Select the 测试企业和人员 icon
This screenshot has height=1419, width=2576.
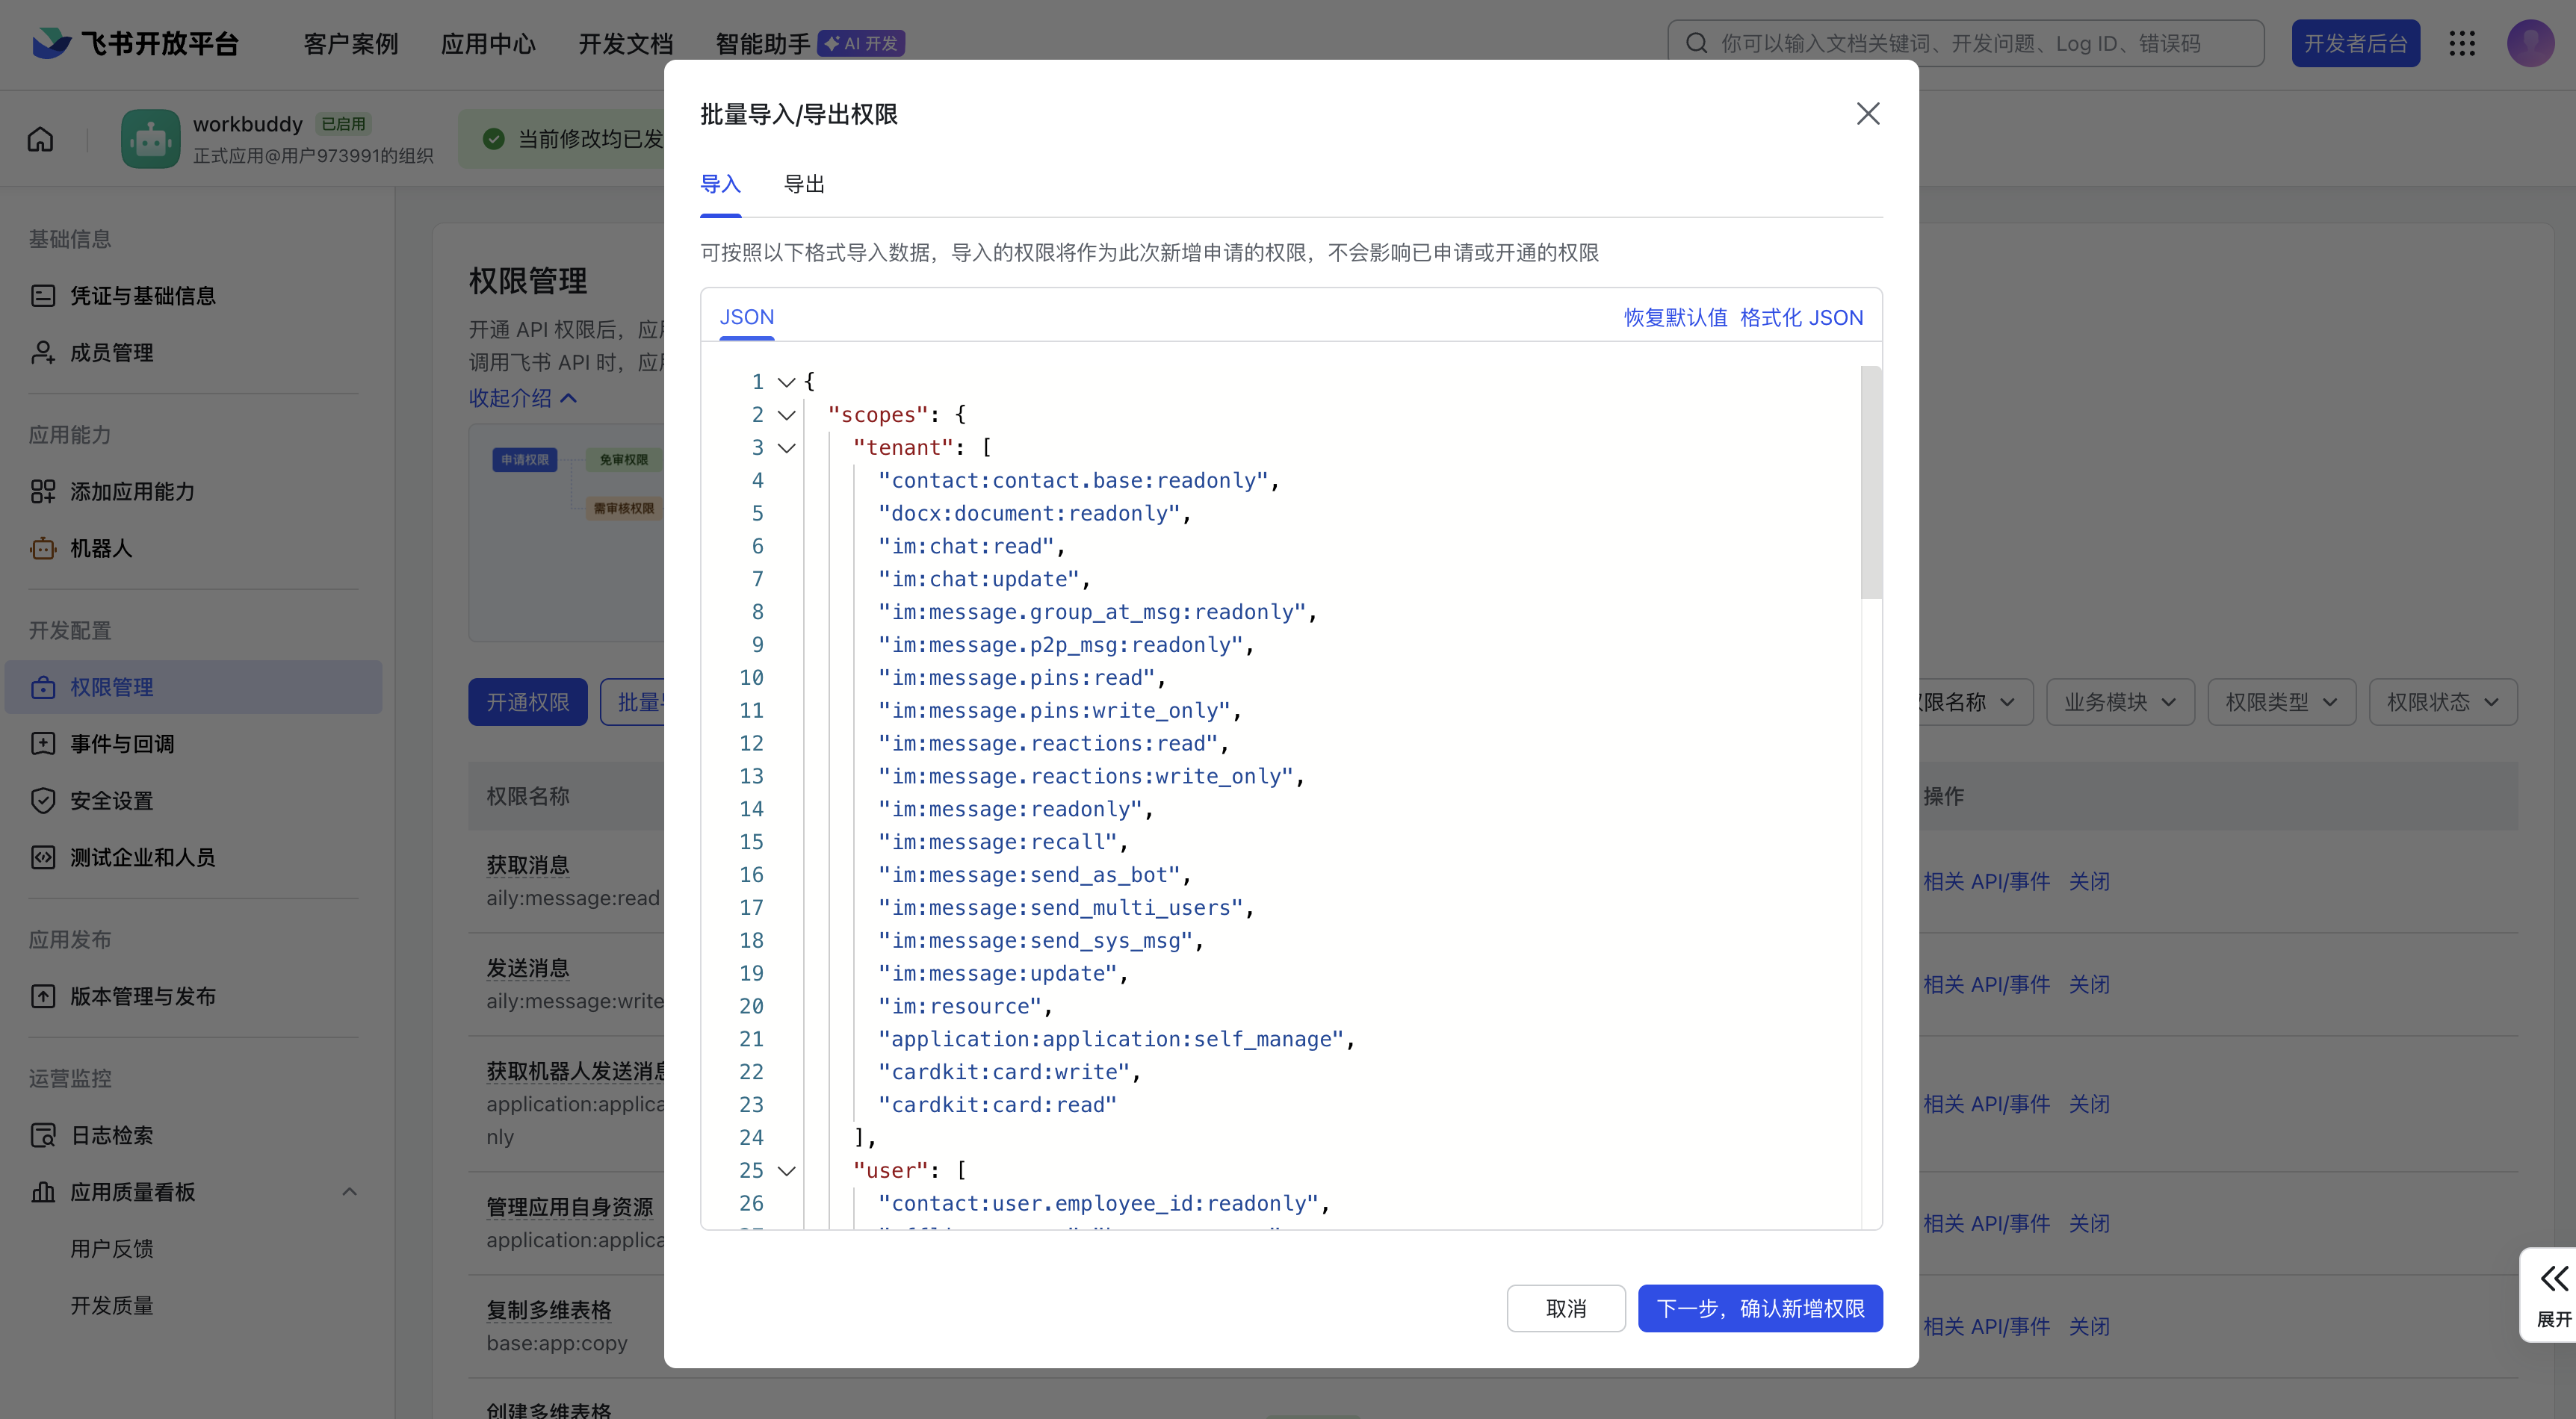coord(43,856)
